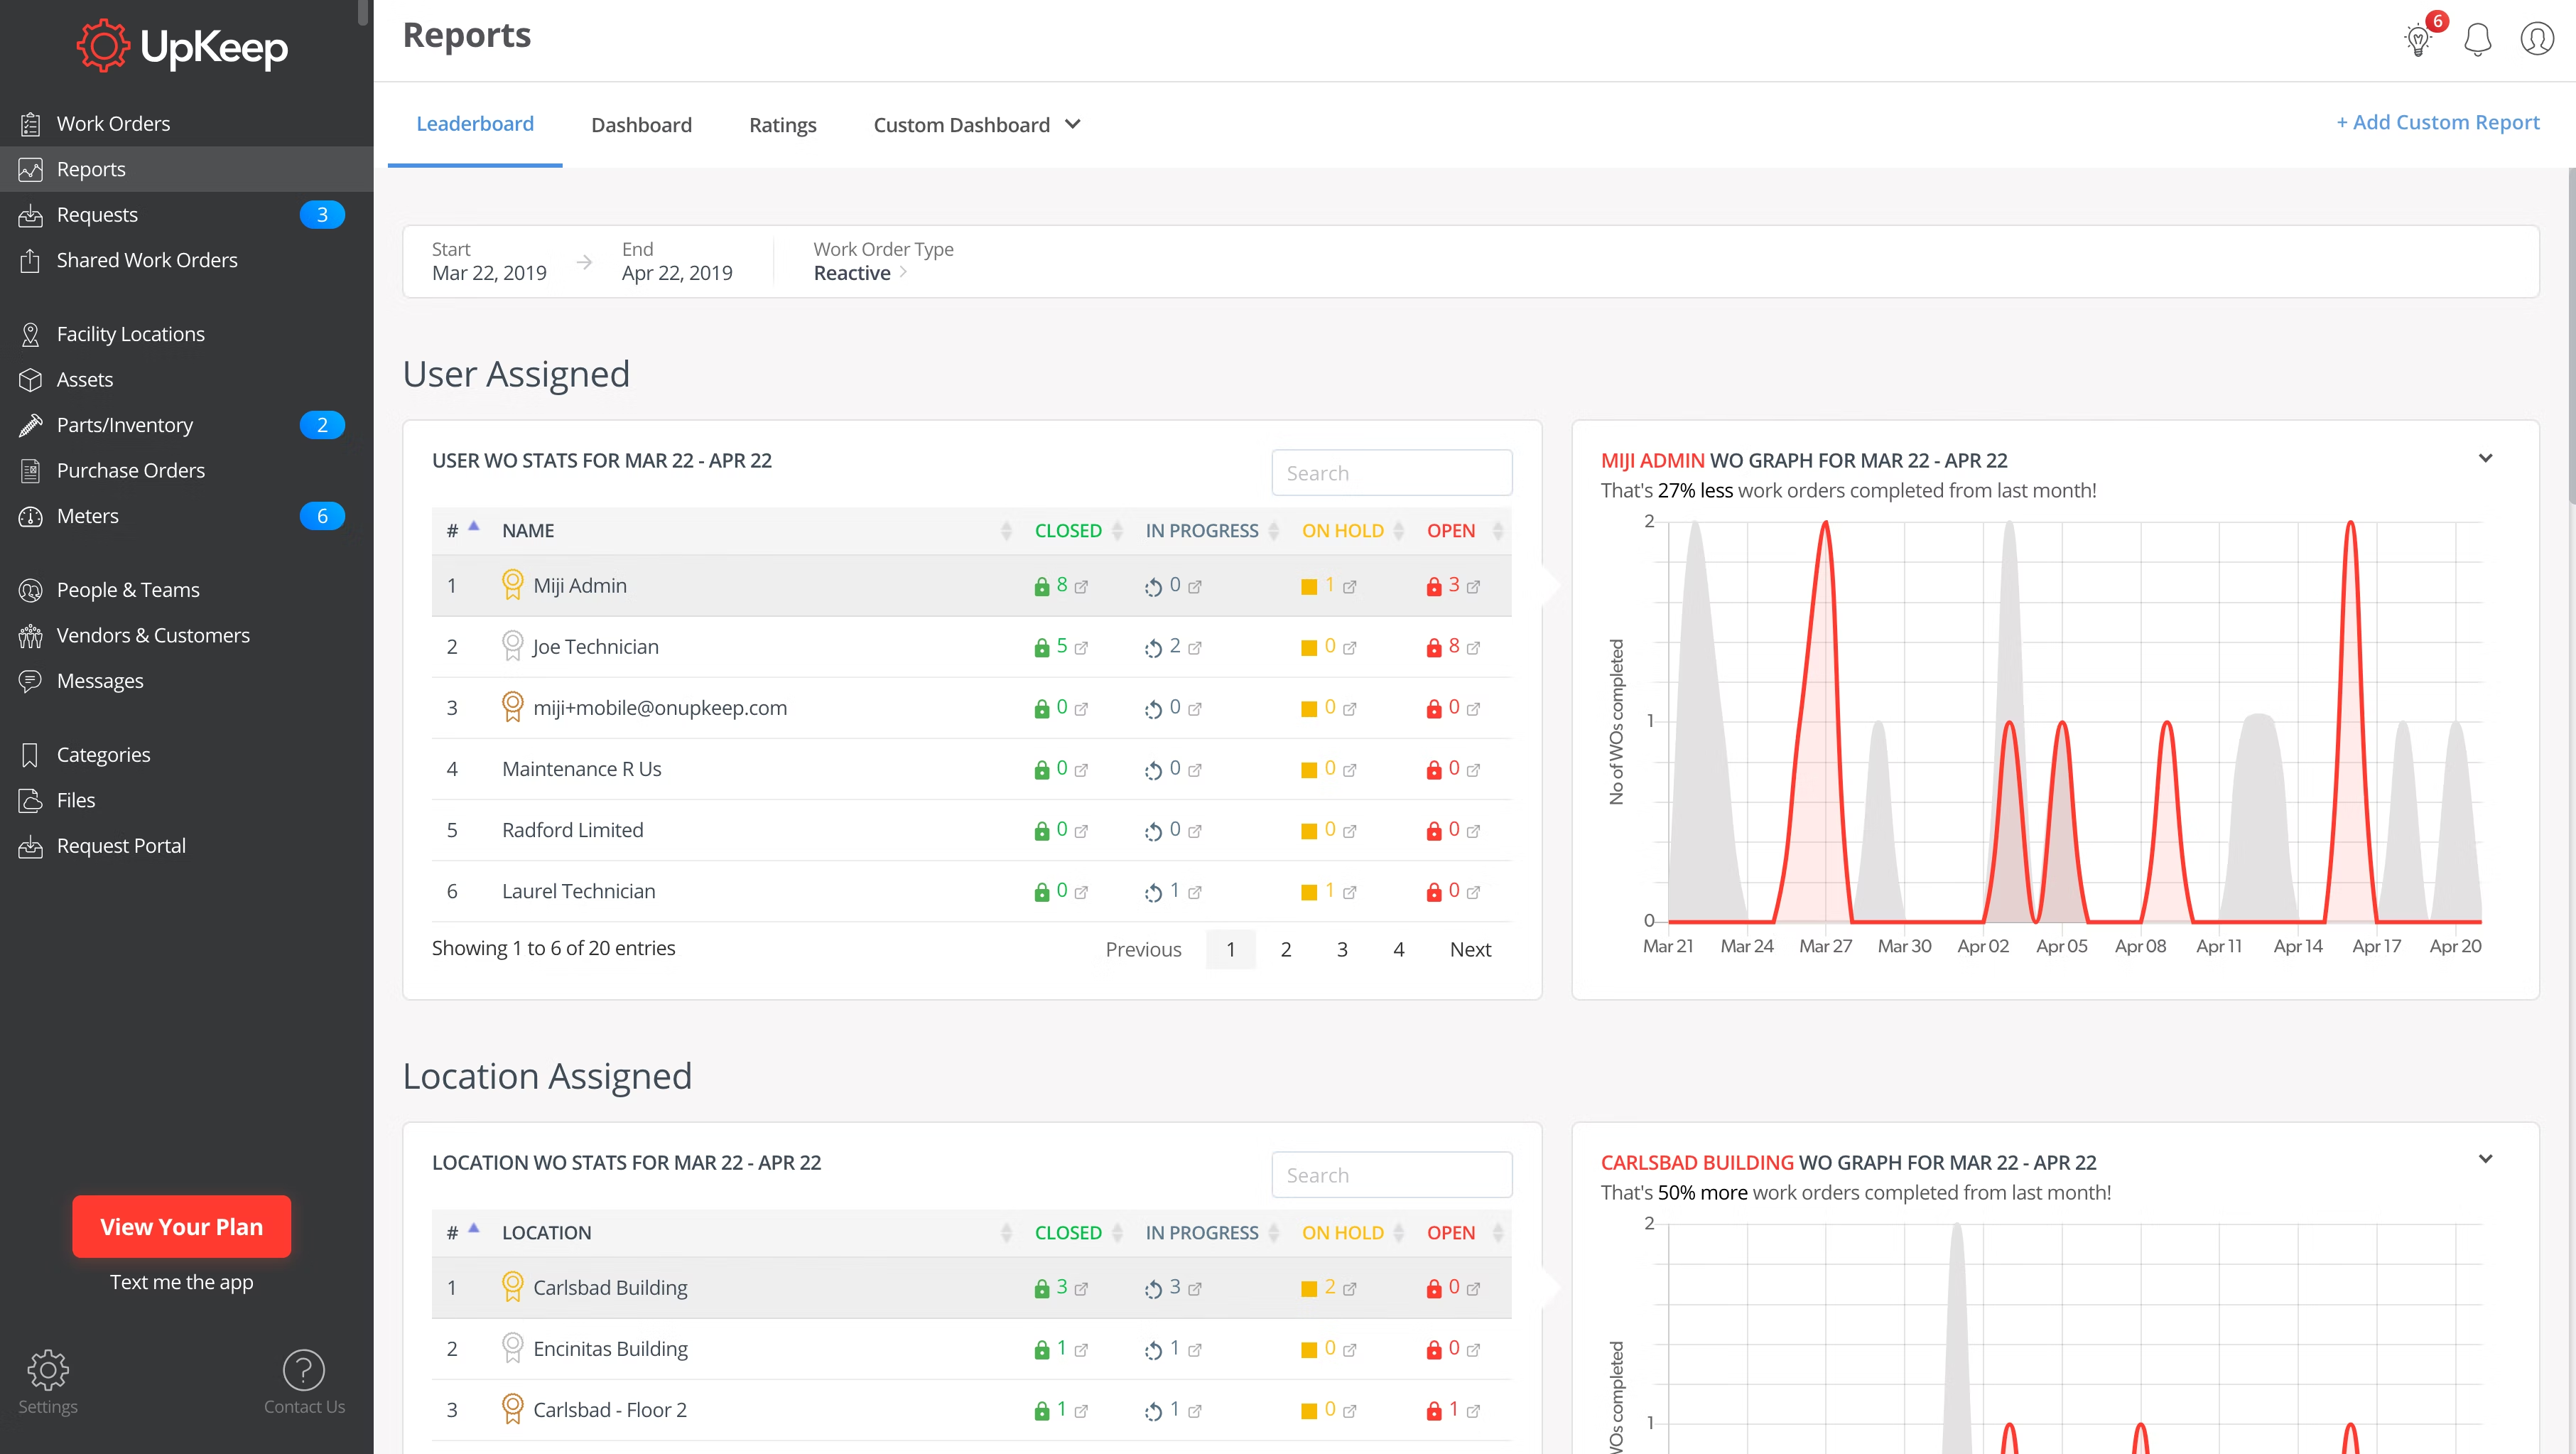
Task: Click Add Custom Report
Action: click(x=2437, y=122)
